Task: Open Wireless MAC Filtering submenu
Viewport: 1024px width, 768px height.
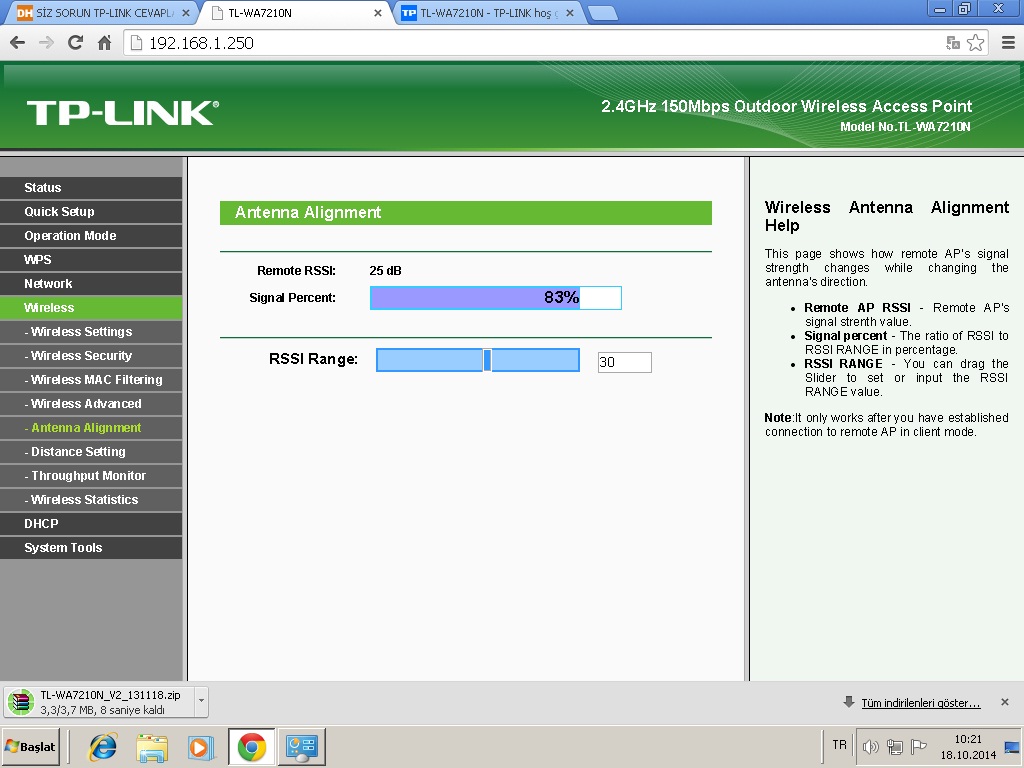Action: [91, 380]
